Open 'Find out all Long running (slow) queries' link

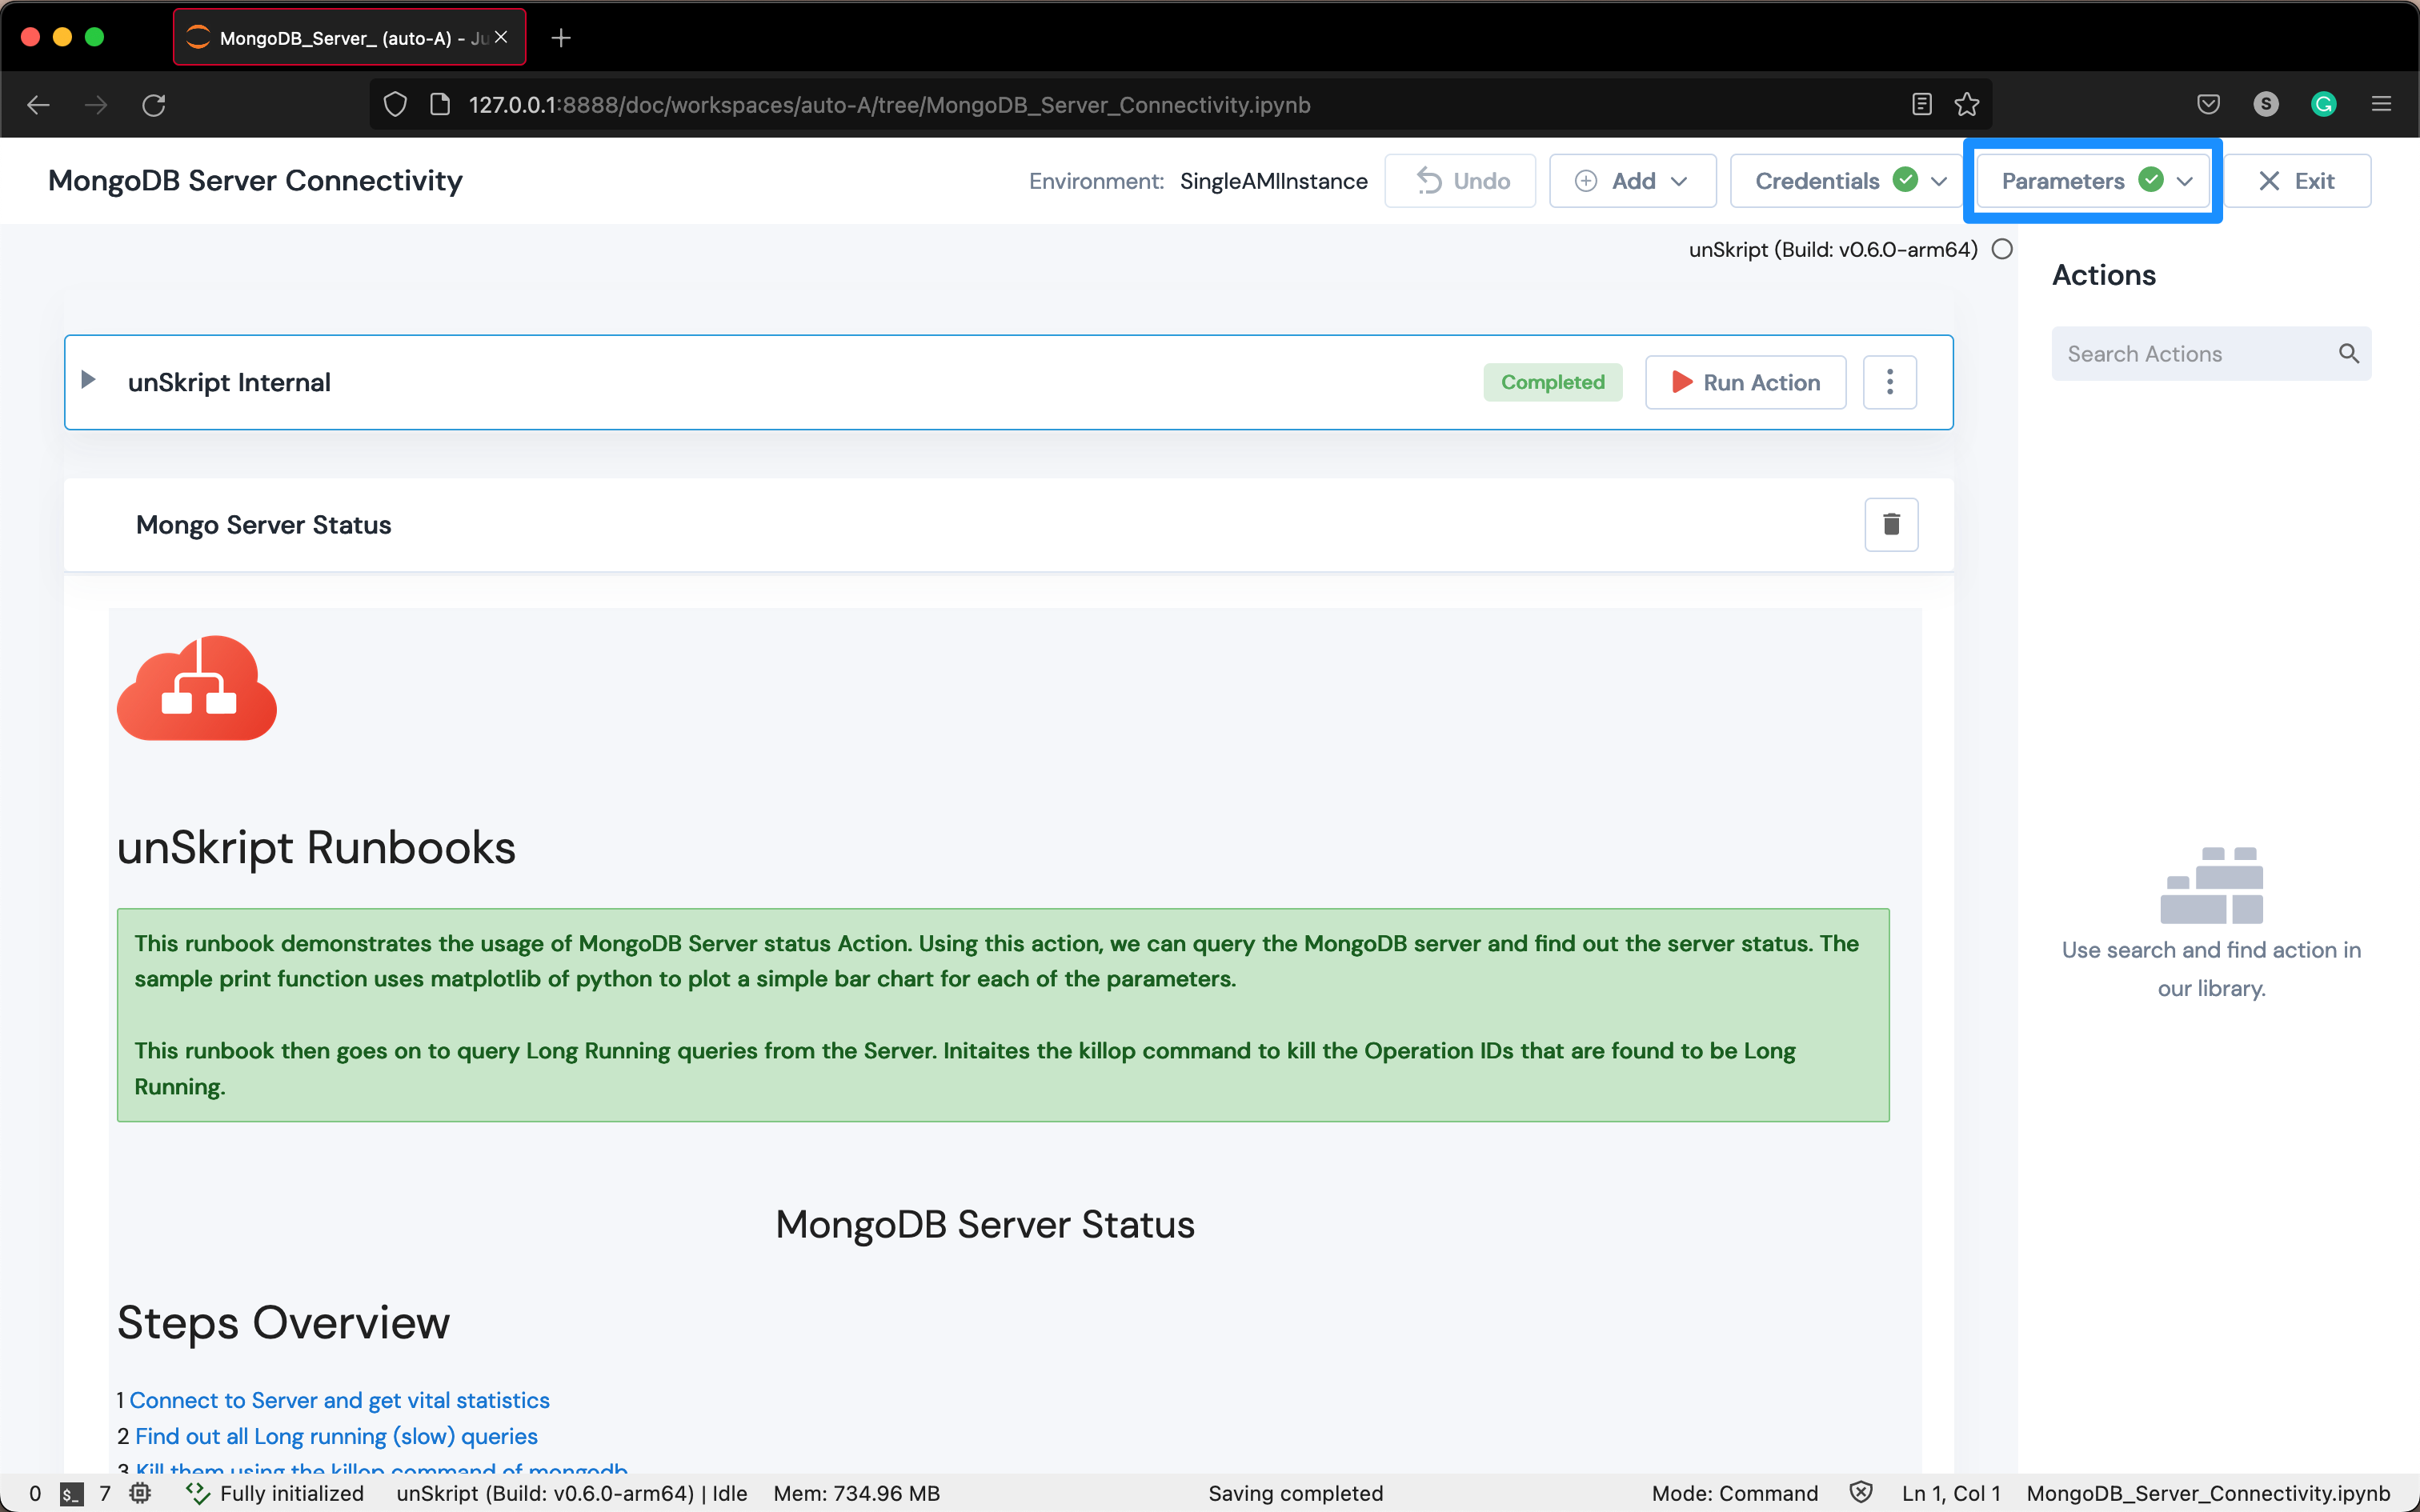[336, 1436]
